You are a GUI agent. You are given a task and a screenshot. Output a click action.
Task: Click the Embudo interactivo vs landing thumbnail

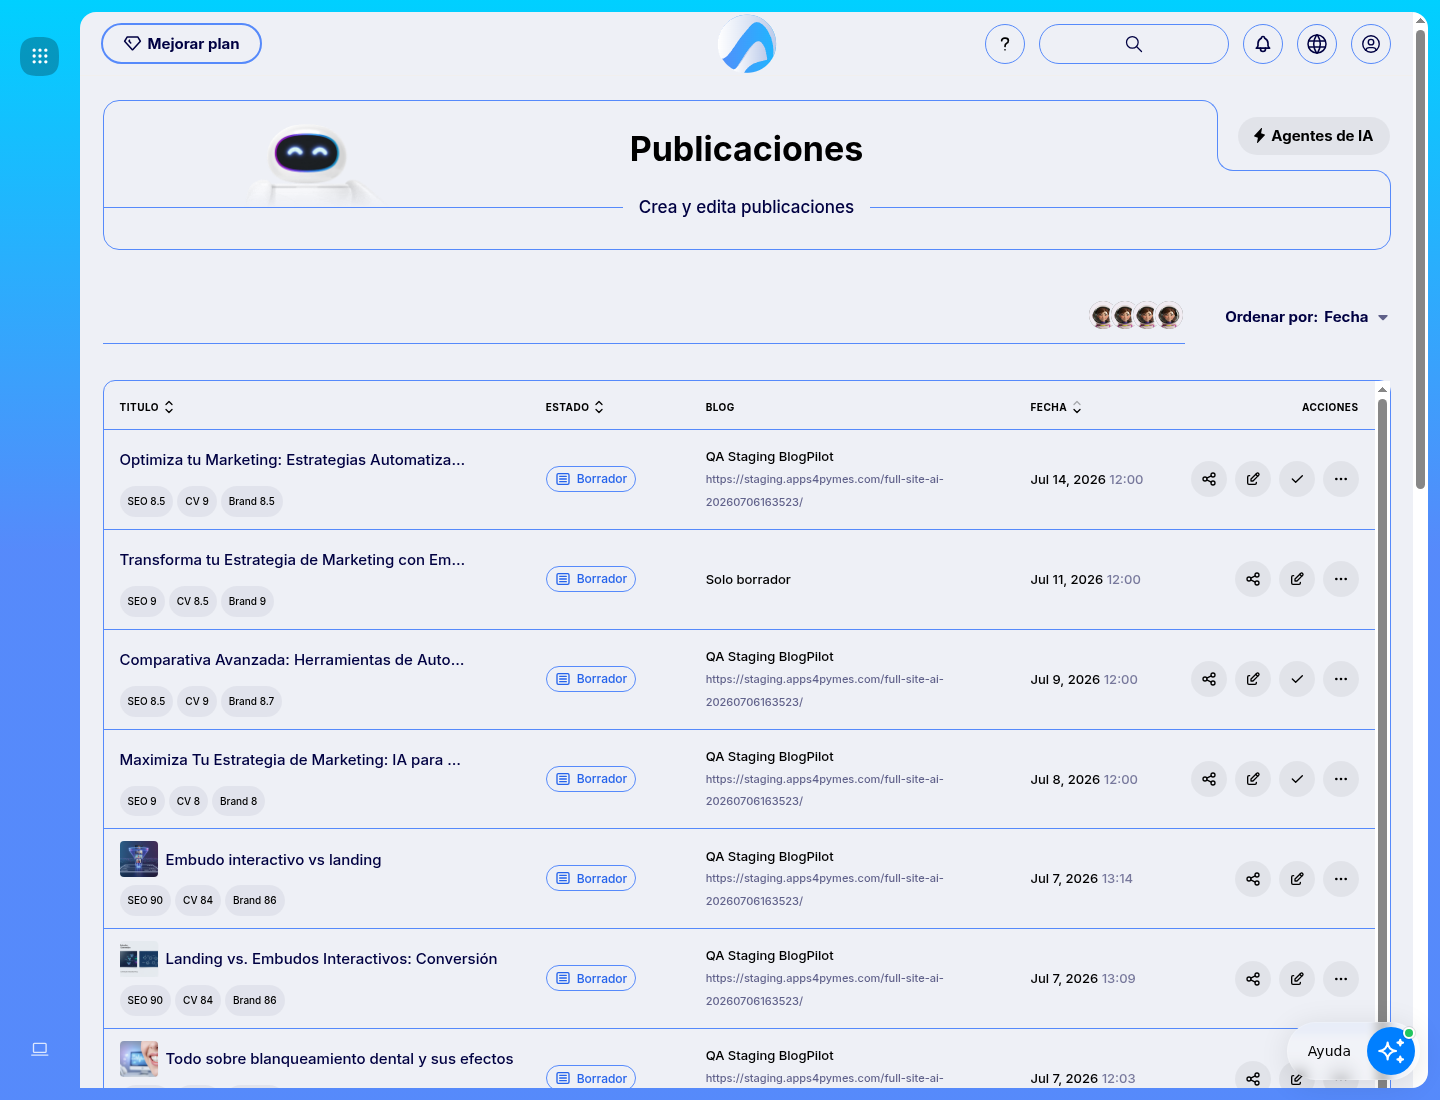[x=139, y=859]
